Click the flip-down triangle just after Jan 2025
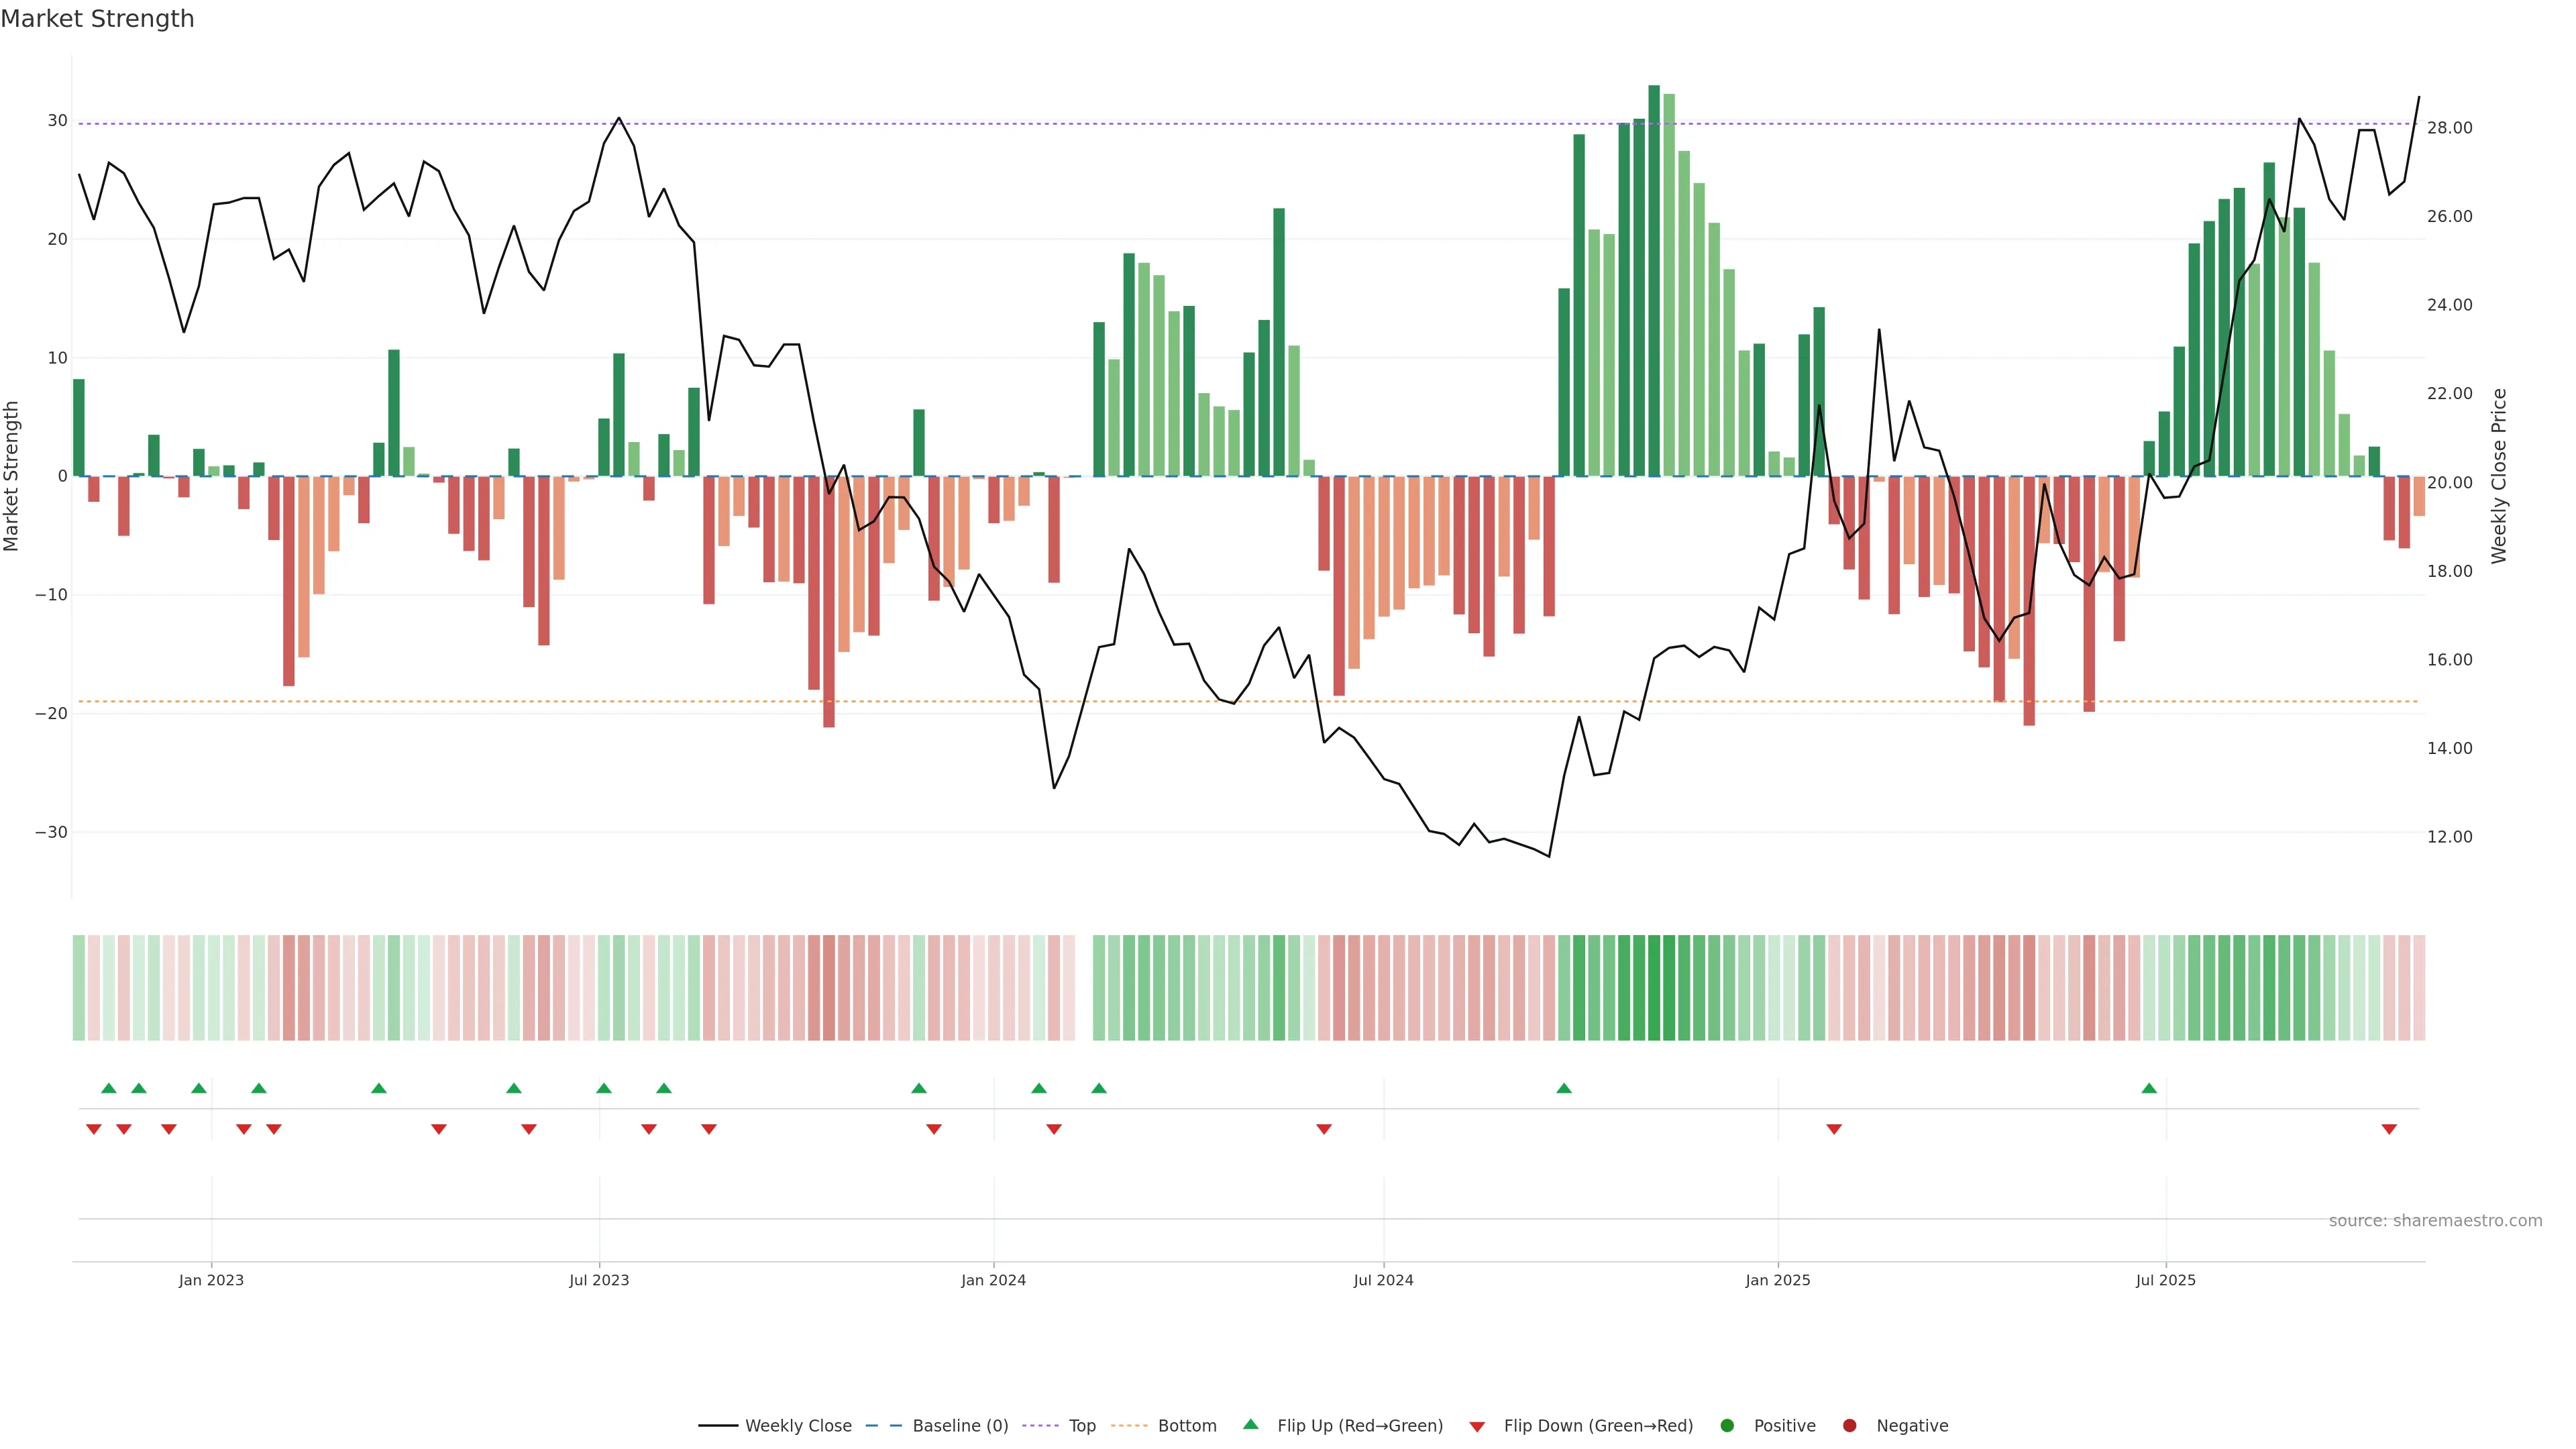This screenshot has width=2576, height=1449. click(1834, 1129)
